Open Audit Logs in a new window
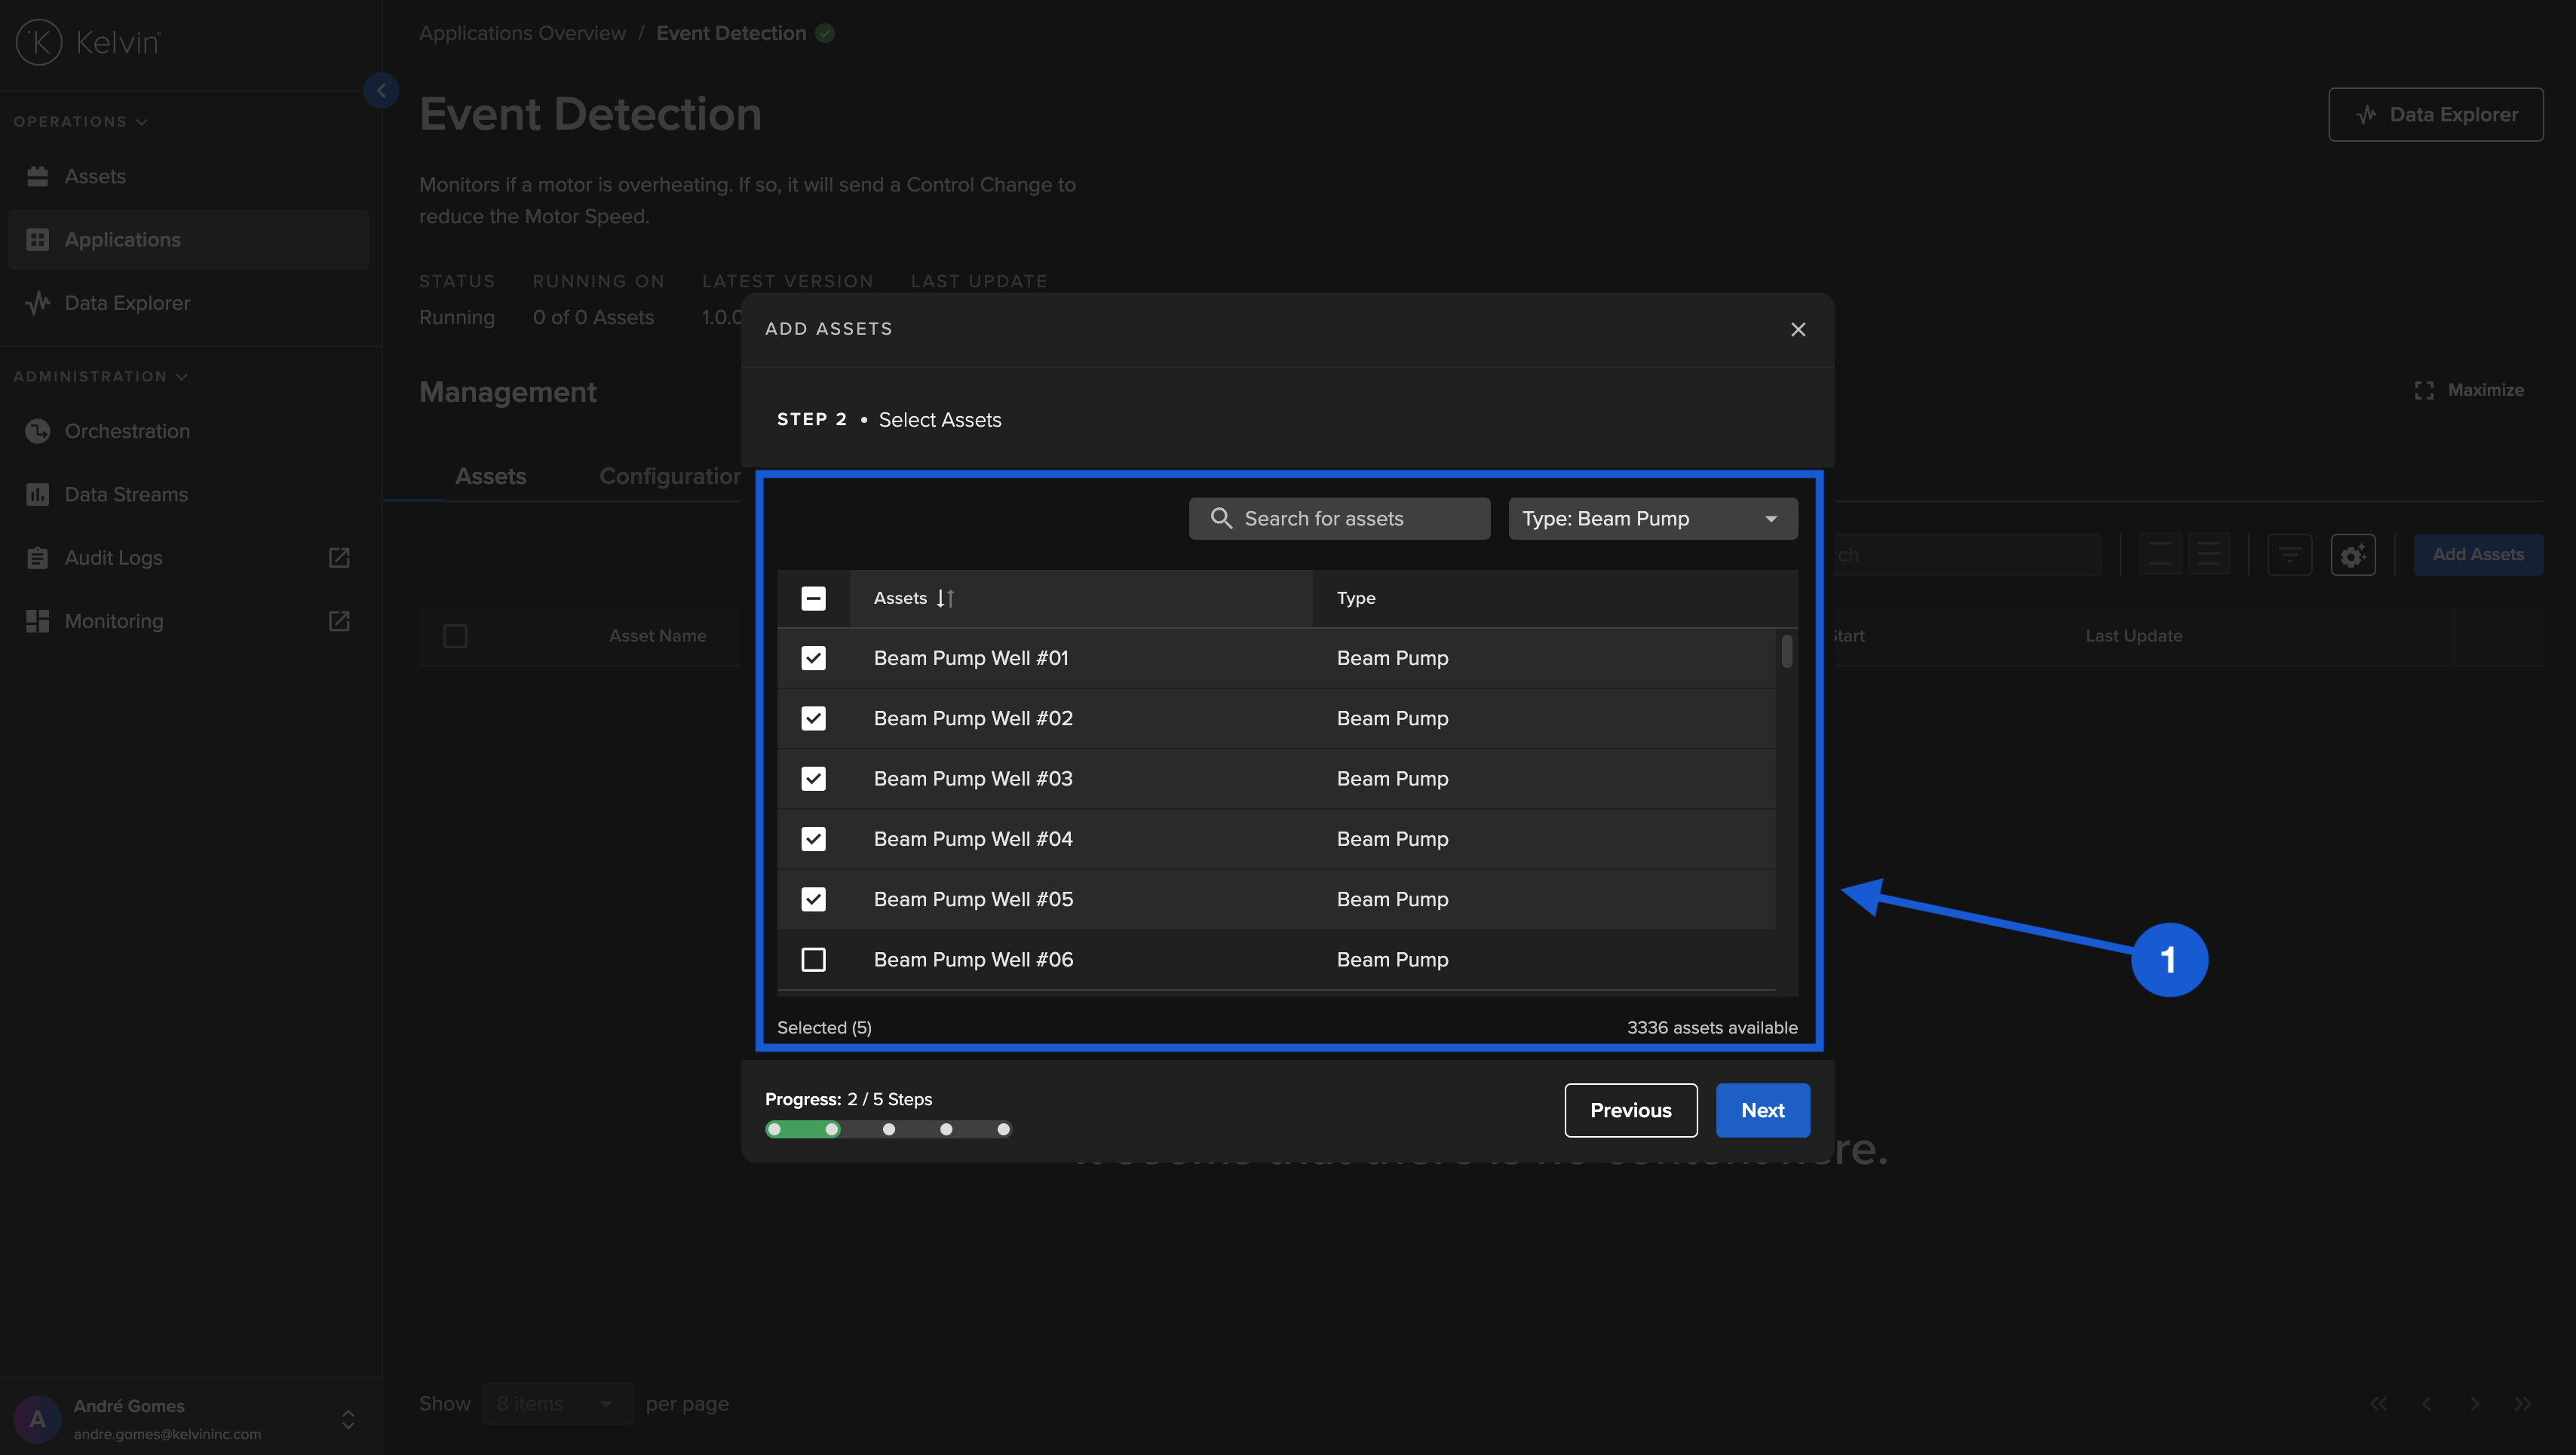 click(x=338, y=558)
